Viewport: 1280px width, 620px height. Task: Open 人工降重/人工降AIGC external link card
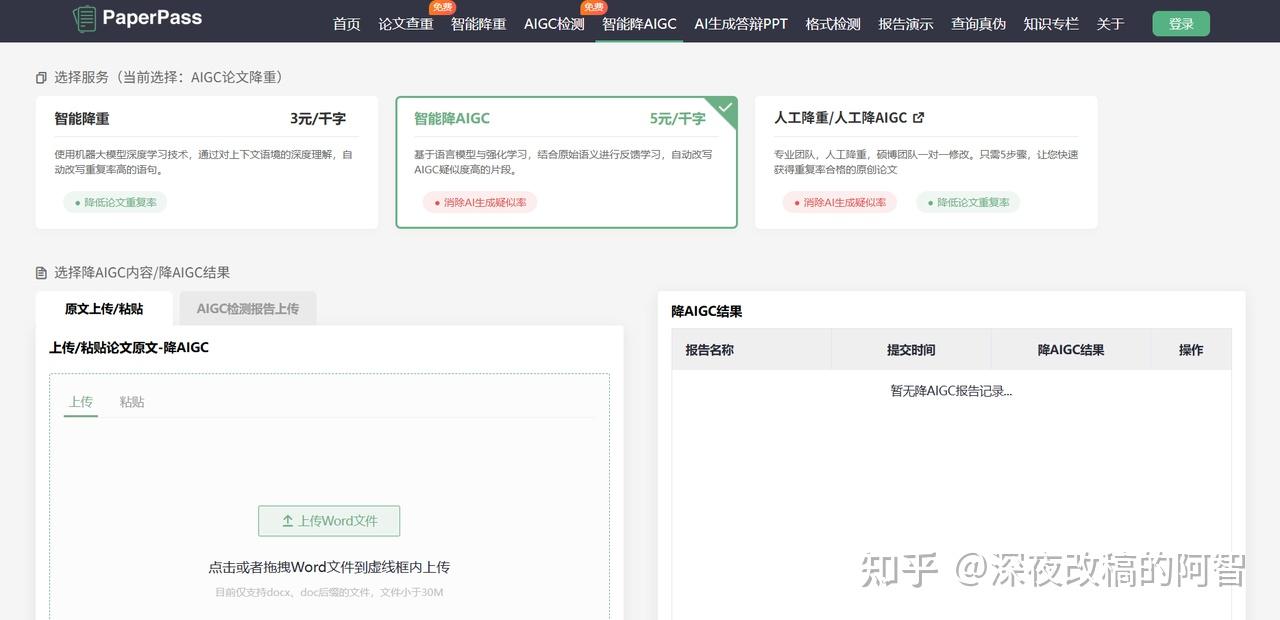click(x=926, y=162)
